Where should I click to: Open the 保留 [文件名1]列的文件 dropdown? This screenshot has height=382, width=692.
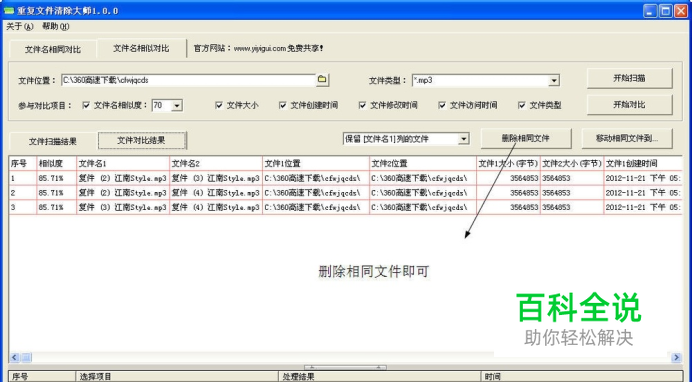pyautogui.click(x=463, y=139)
